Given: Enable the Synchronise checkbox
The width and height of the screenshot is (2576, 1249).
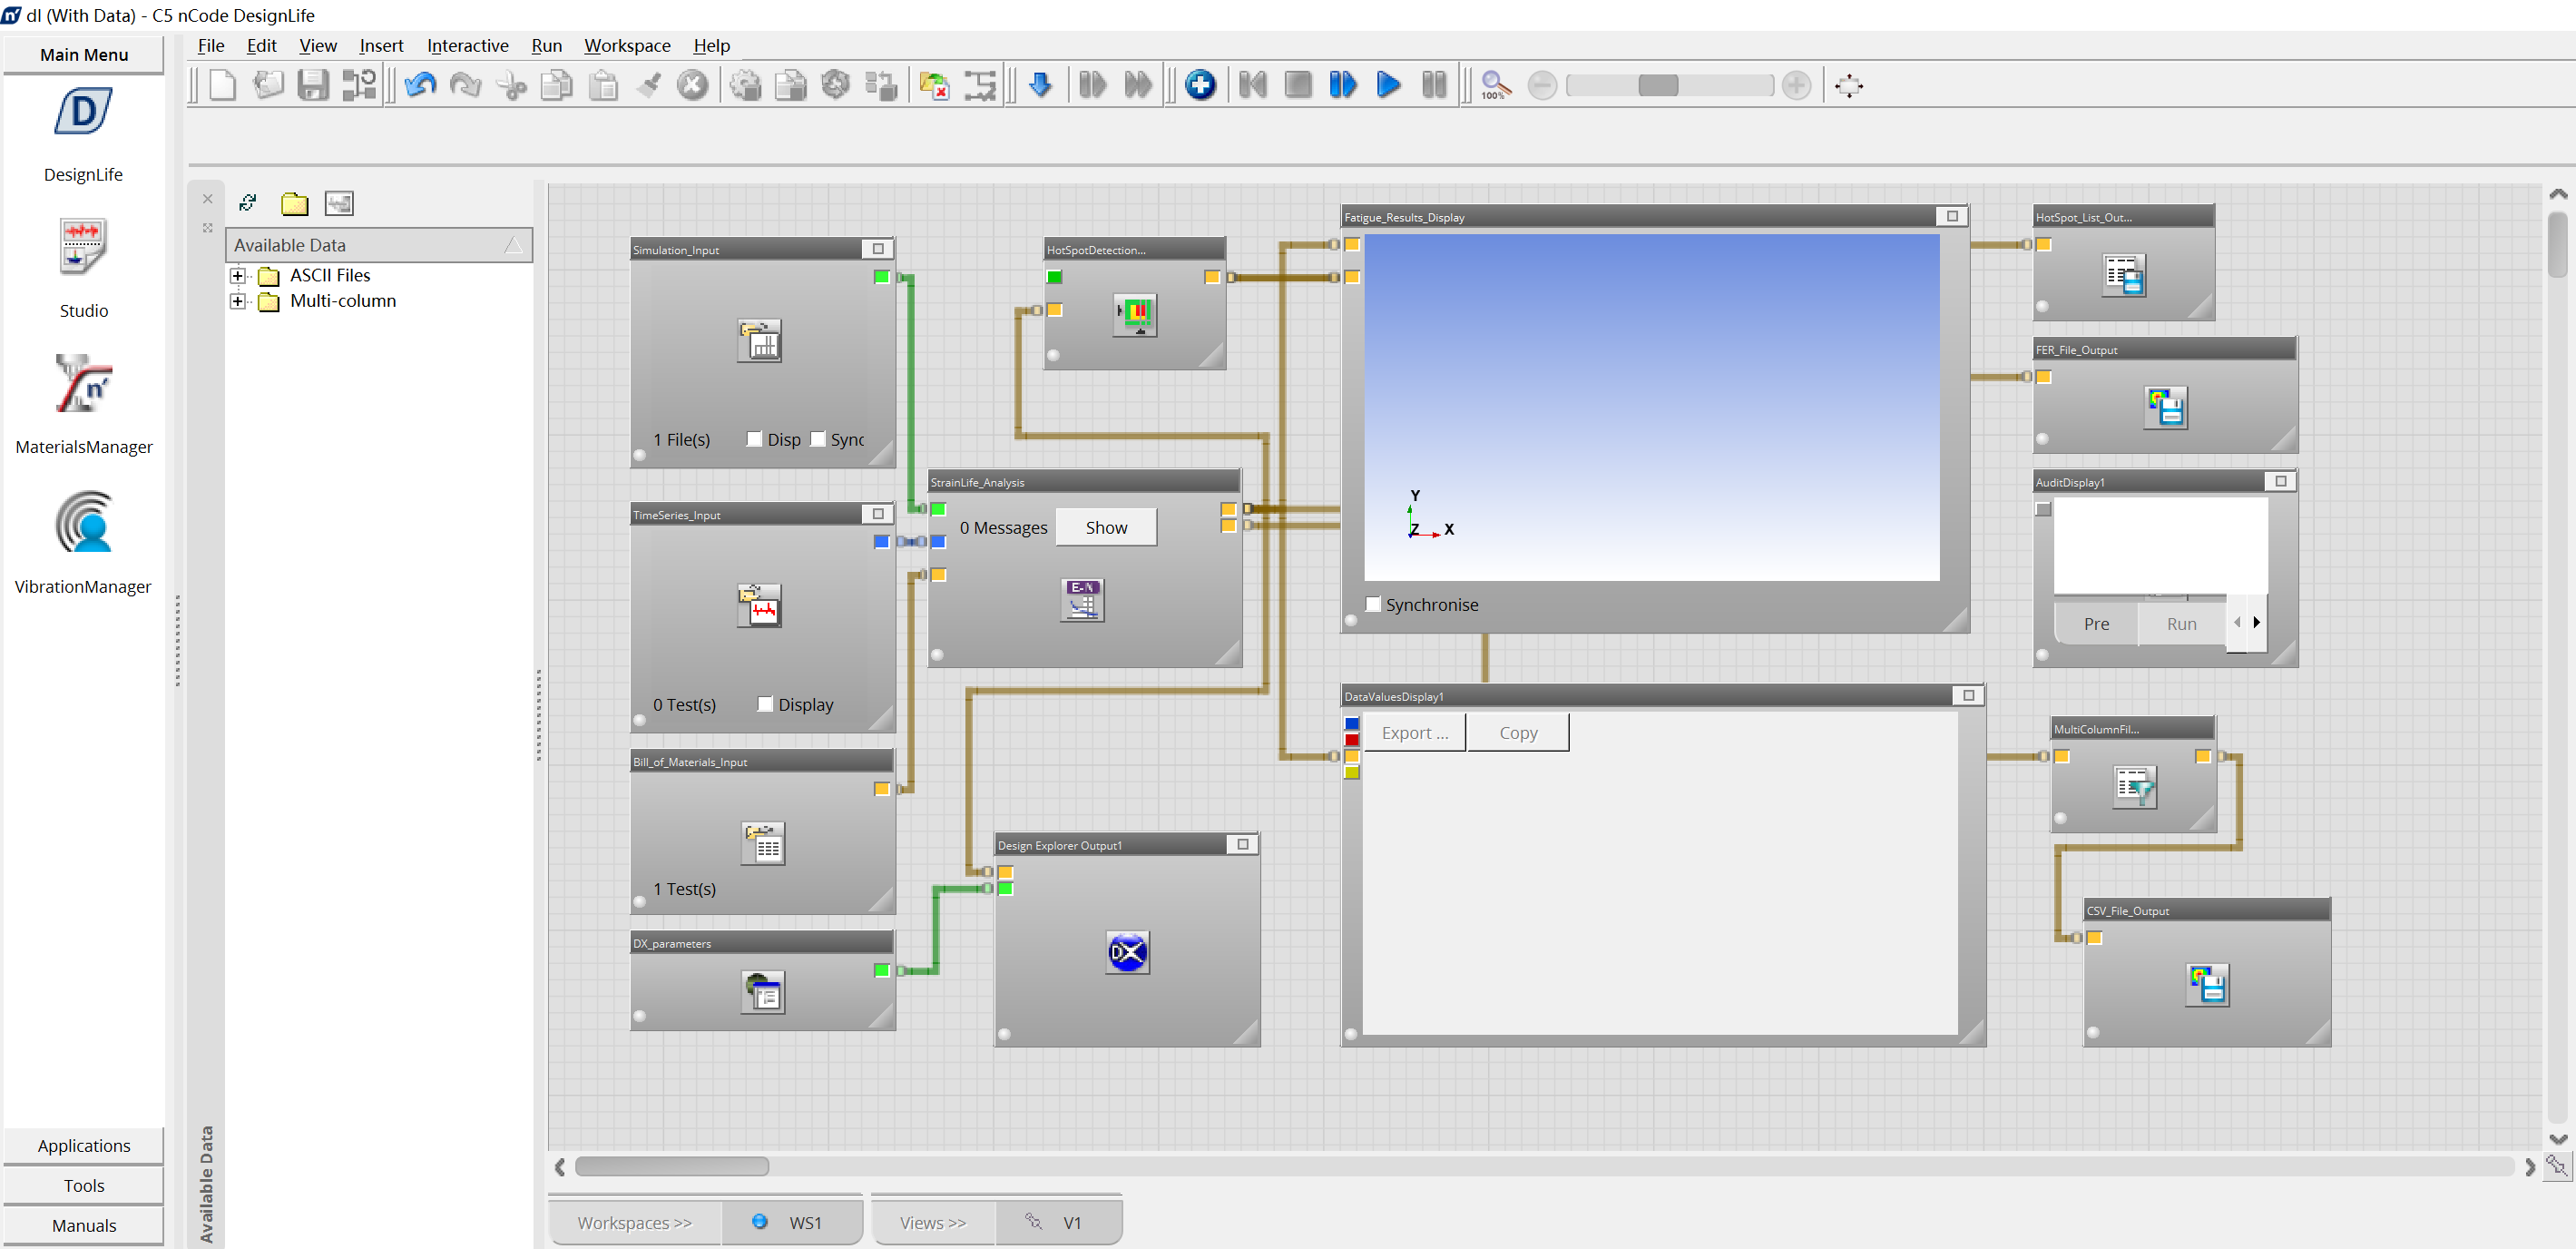Looking at the screenshot, I should [x=1373, y=604].
